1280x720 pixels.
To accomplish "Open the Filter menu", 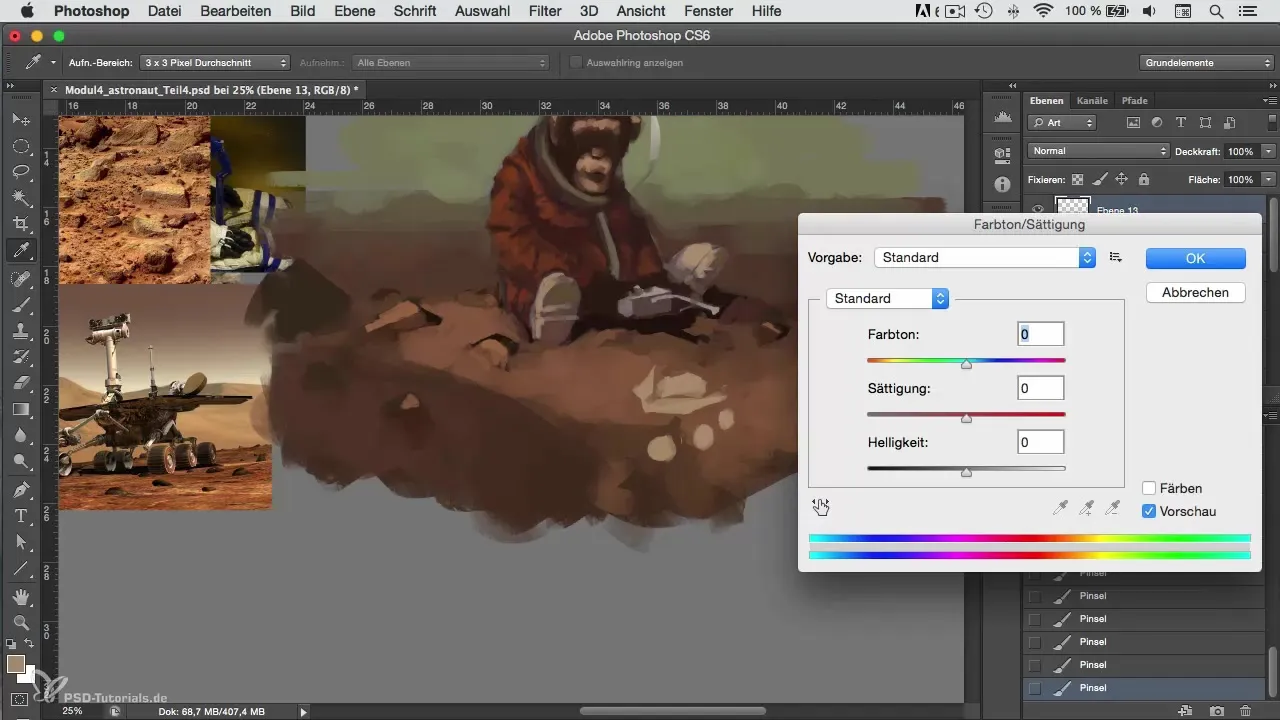I will 545,11.
